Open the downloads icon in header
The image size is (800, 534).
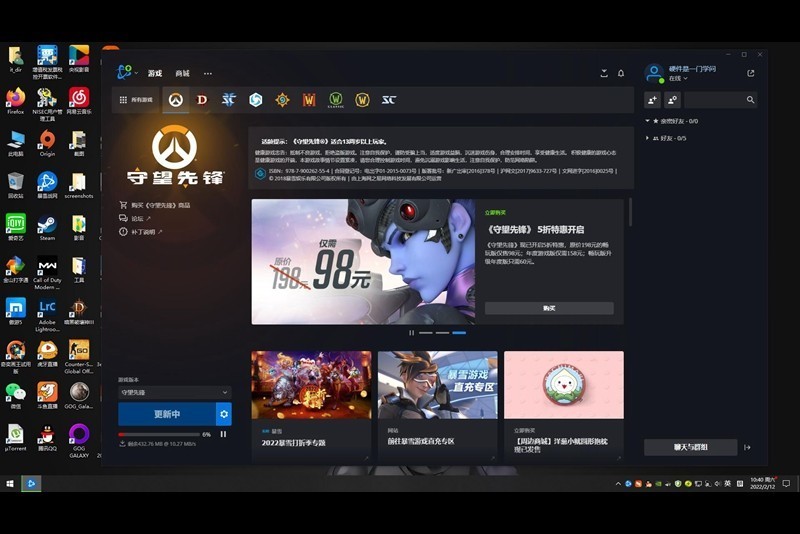[x=604, y=73]
